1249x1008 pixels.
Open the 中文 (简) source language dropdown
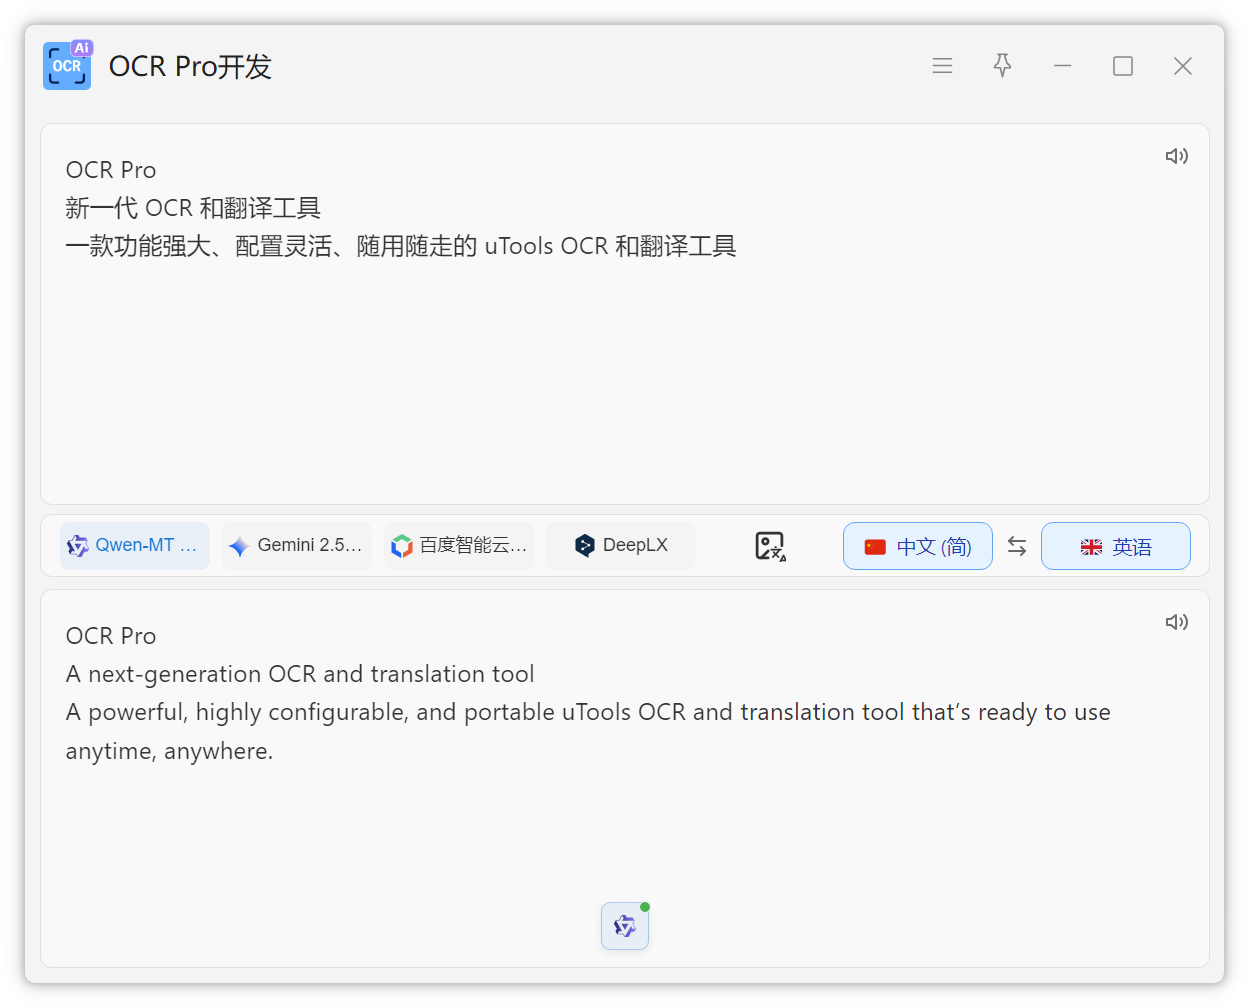pos(918,546)
